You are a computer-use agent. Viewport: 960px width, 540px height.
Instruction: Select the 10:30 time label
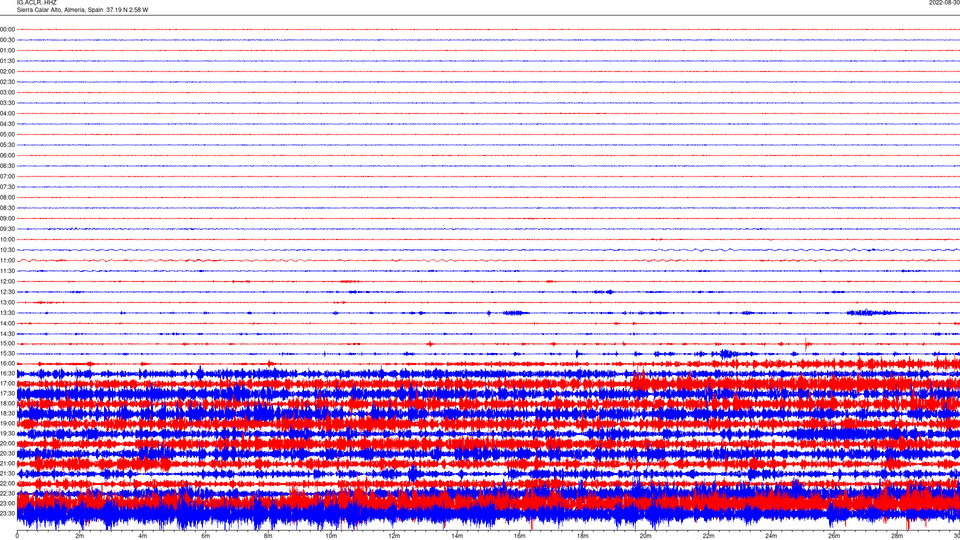click(7, 250)
